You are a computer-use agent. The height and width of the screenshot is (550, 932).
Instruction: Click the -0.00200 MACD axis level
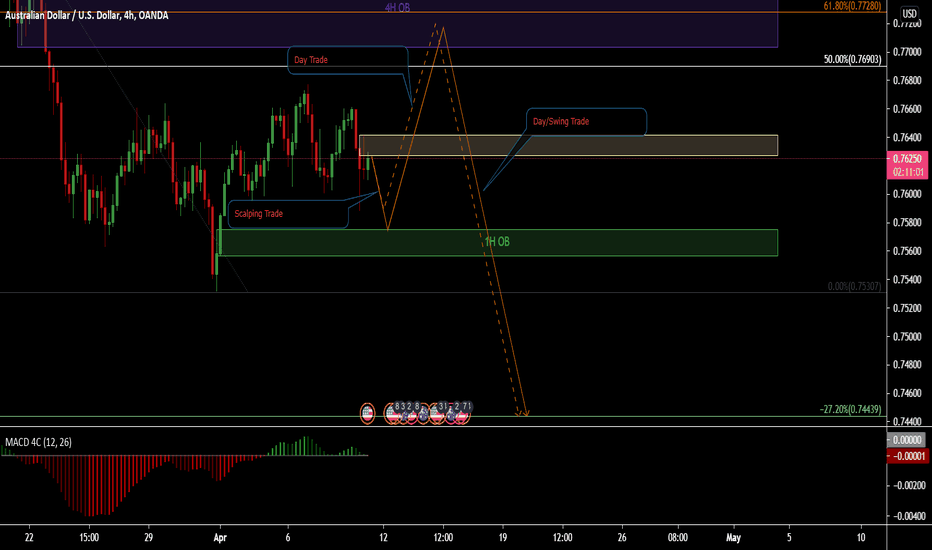click(x=907, y=485)
